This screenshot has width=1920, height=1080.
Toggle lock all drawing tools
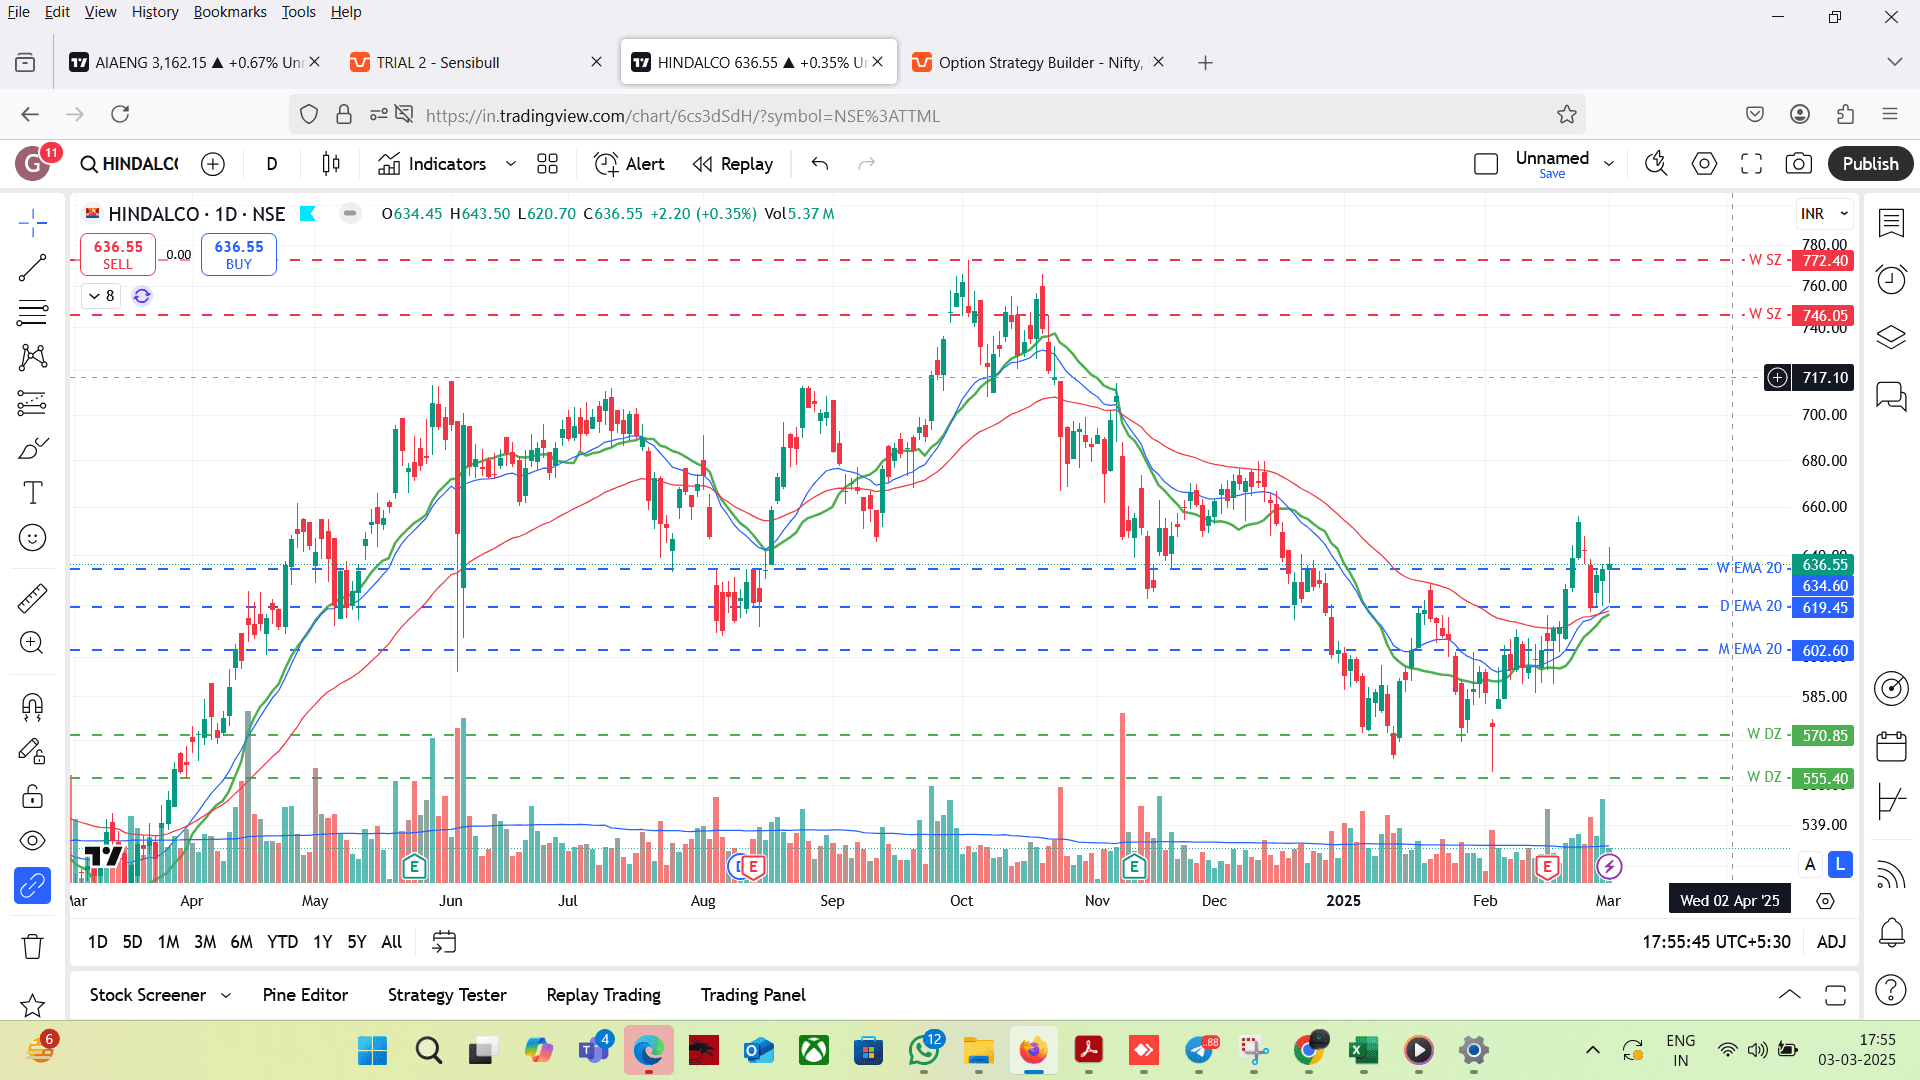pos(32,796)
